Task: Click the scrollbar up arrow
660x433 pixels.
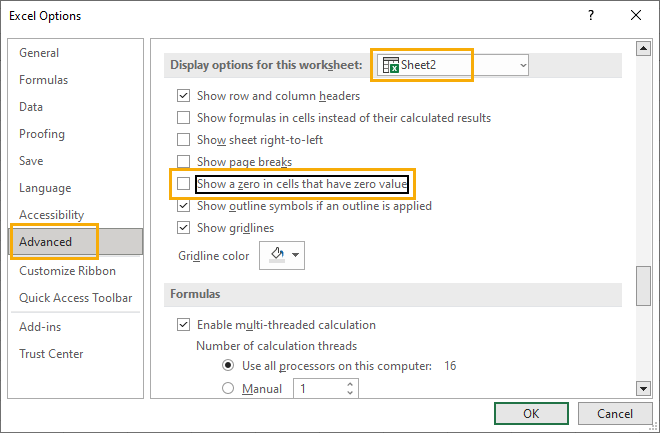Action: click(643, 49)
